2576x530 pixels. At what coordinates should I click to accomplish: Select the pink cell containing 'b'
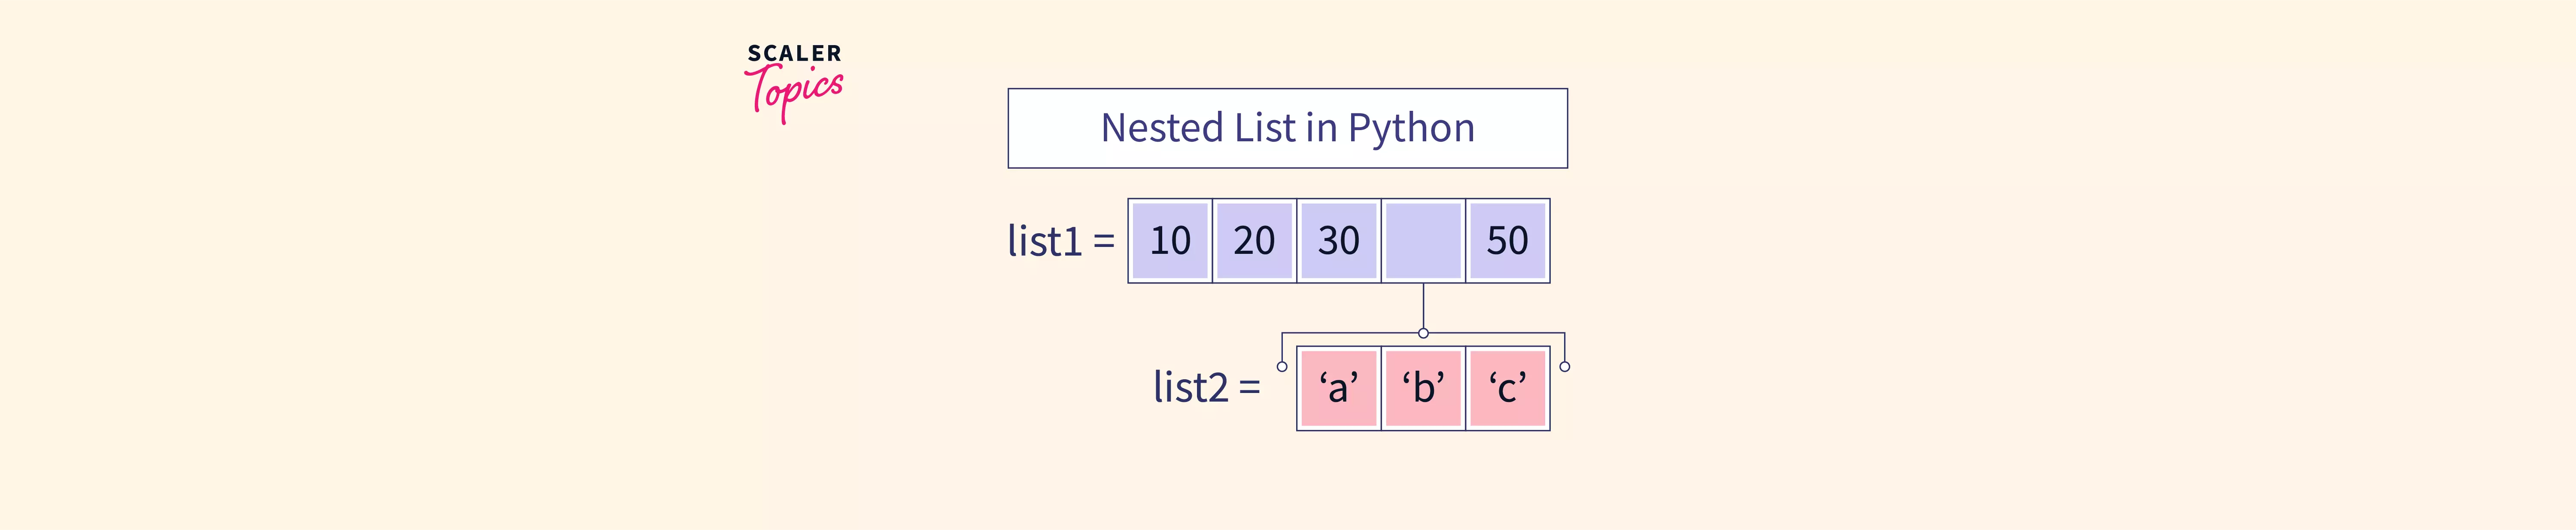pos(1423,388)
